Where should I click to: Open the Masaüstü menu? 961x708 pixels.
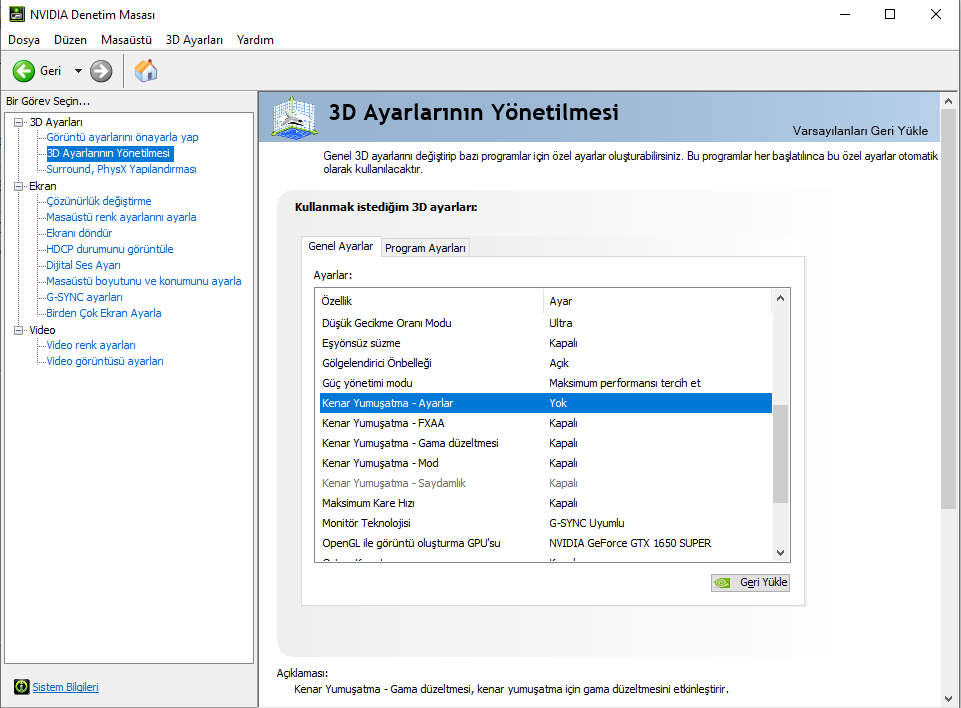pyautogui.click(x=126, y=40)
